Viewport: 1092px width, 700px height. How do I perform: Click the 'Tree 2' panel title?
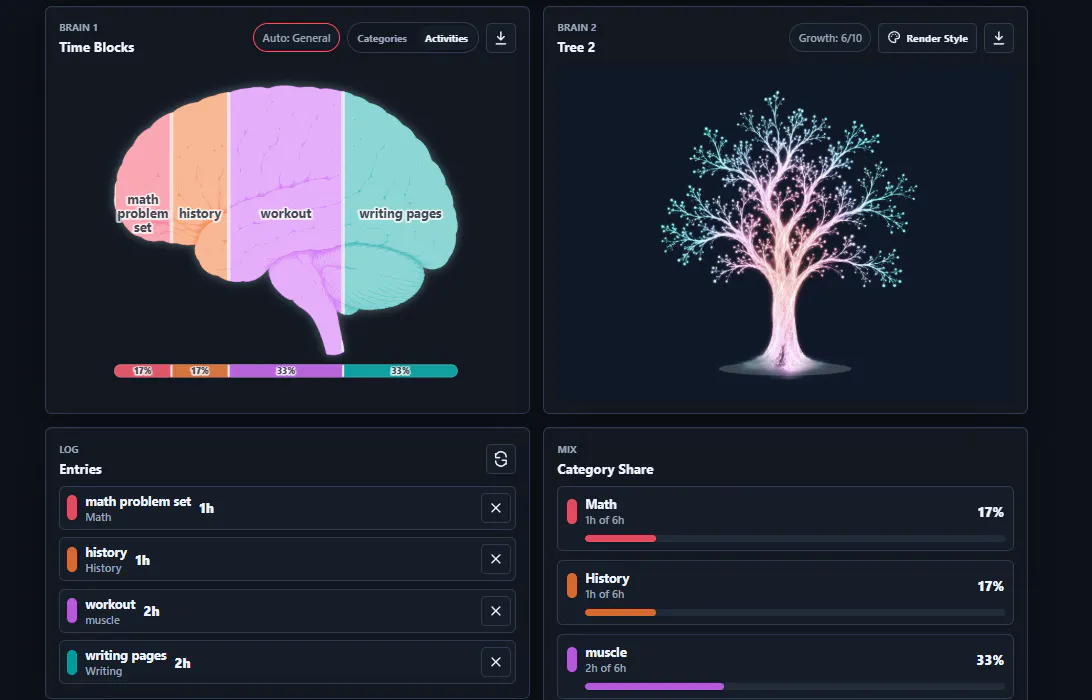[576, 47]
